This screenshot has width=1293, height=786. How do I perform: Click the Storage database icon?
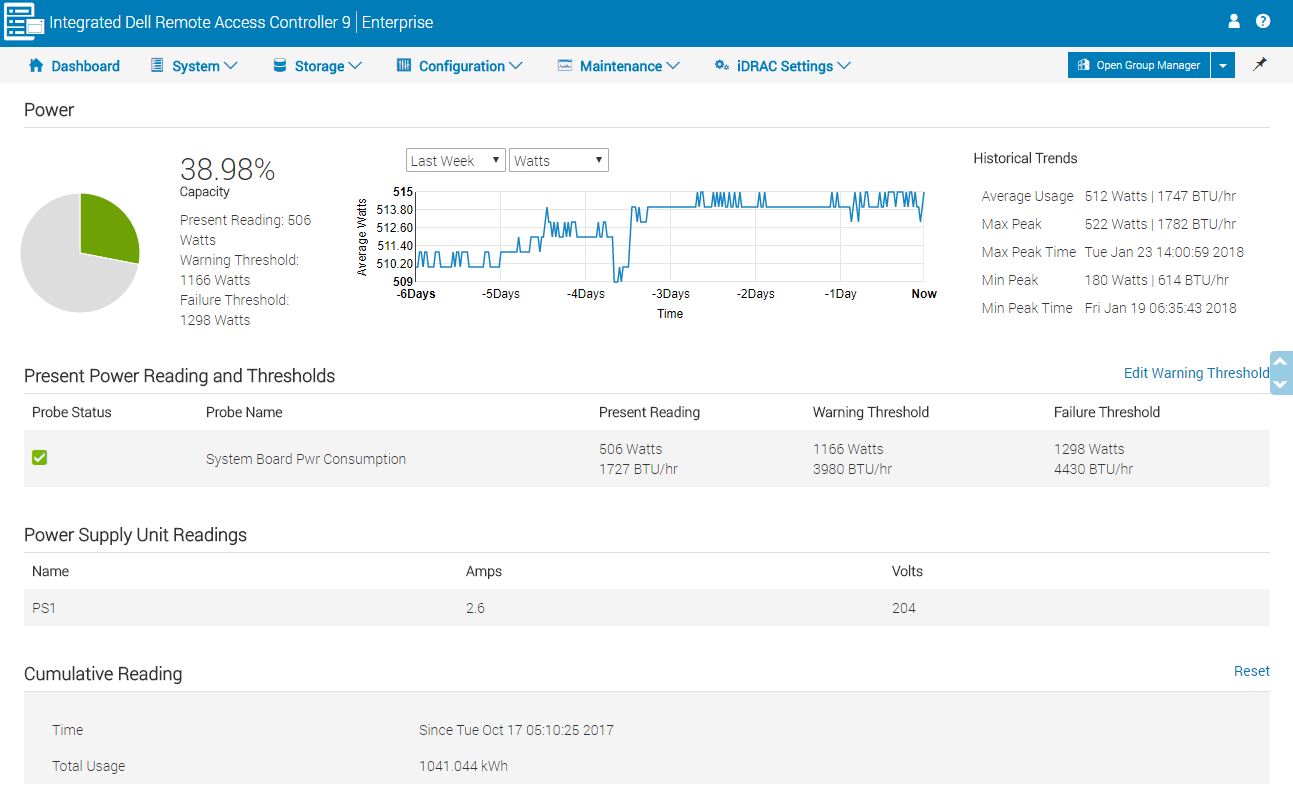click(279, 66)
